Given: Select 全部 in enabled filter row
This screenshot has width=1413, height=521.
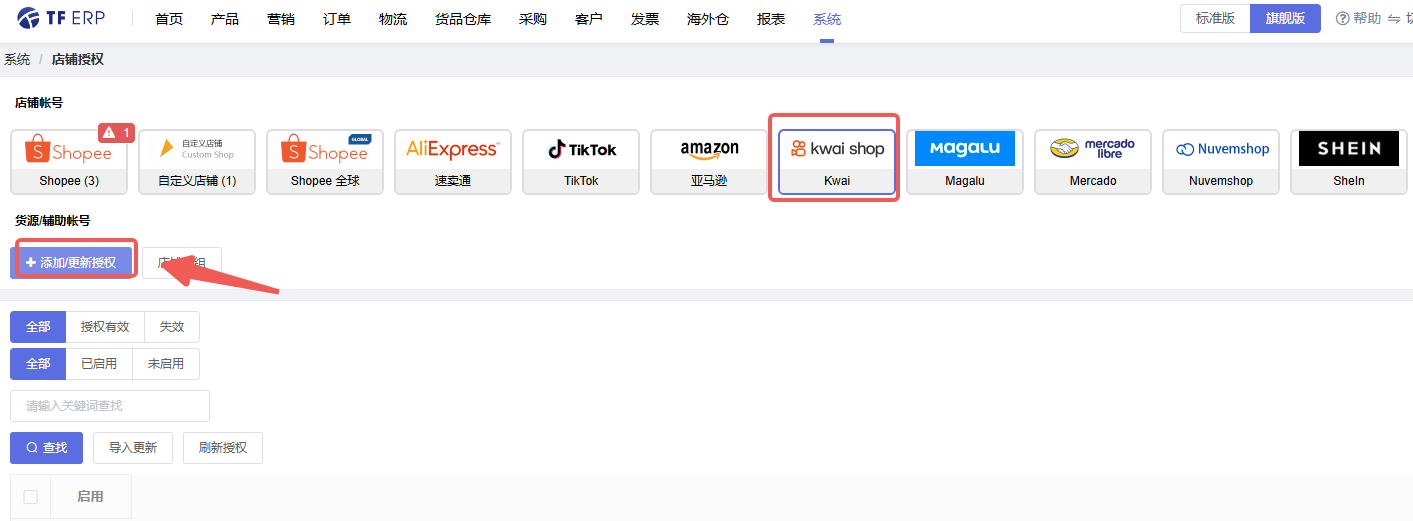Looking at the screenshot, I should pyautogui.click(x=38, y=363).
